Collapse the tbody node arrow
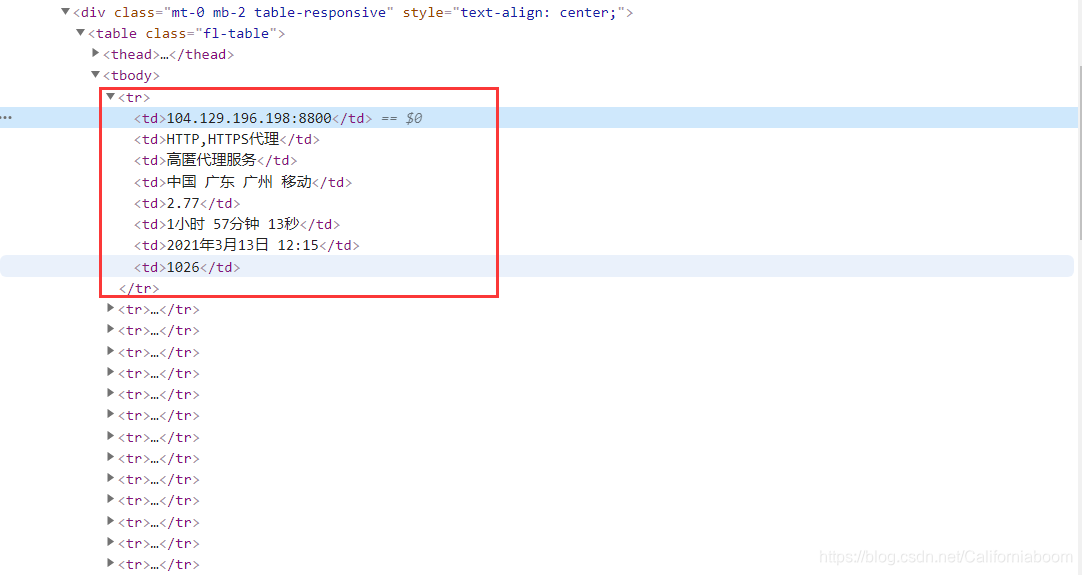The image size is (1082, 575). [96, 75]
